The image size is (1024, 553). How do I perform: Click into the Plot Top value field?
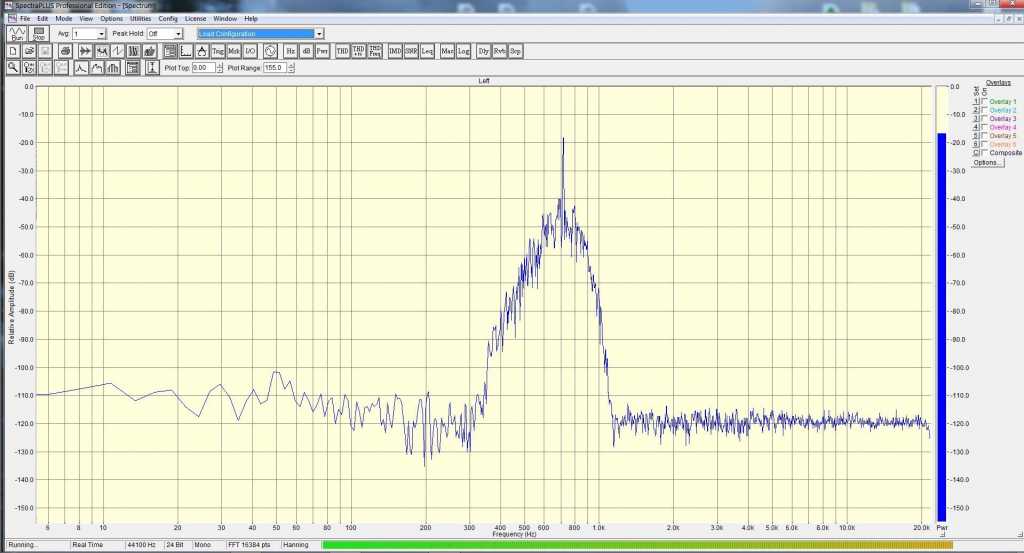coord(203,67)
